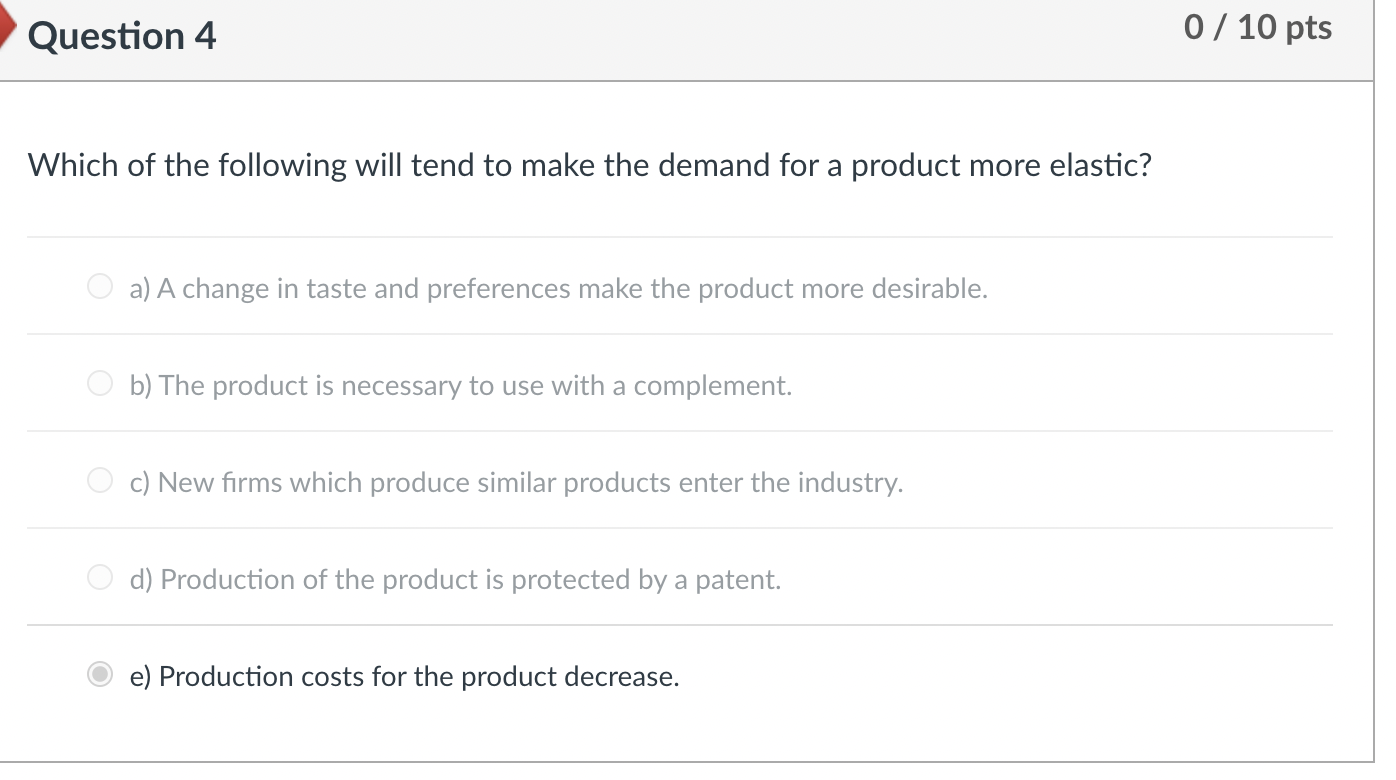Click the selected radio for option e
1396x780 pixels.
tap(100, 676)
